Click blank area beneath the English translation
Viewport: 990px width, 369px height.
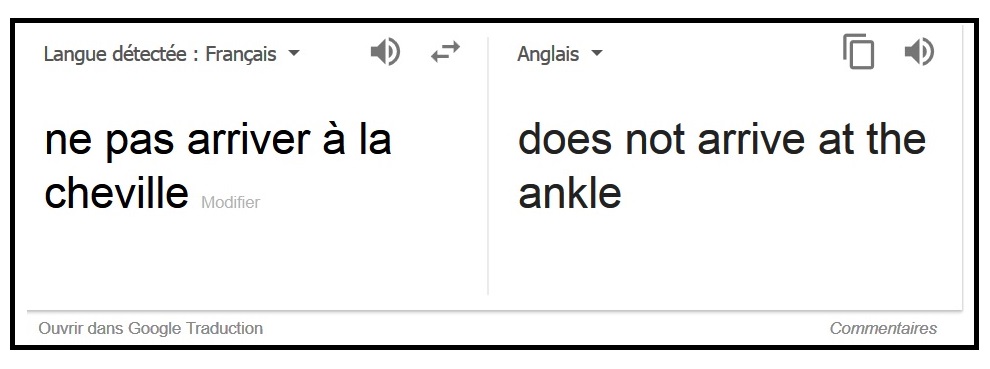[726, 259]
